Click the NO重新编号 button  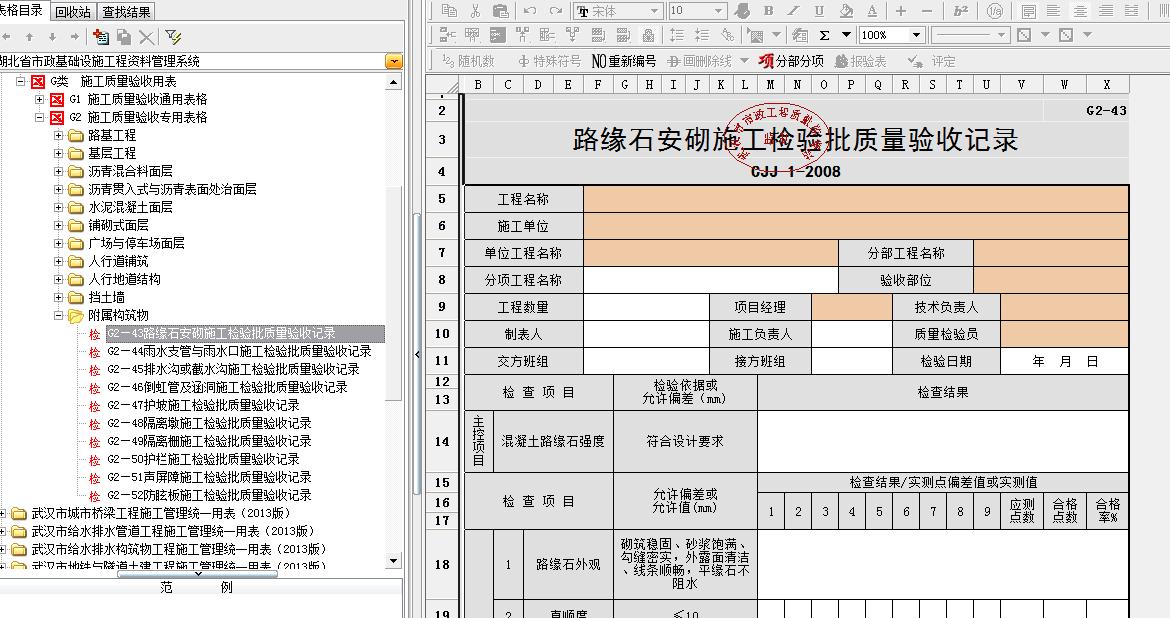point(625,61)
